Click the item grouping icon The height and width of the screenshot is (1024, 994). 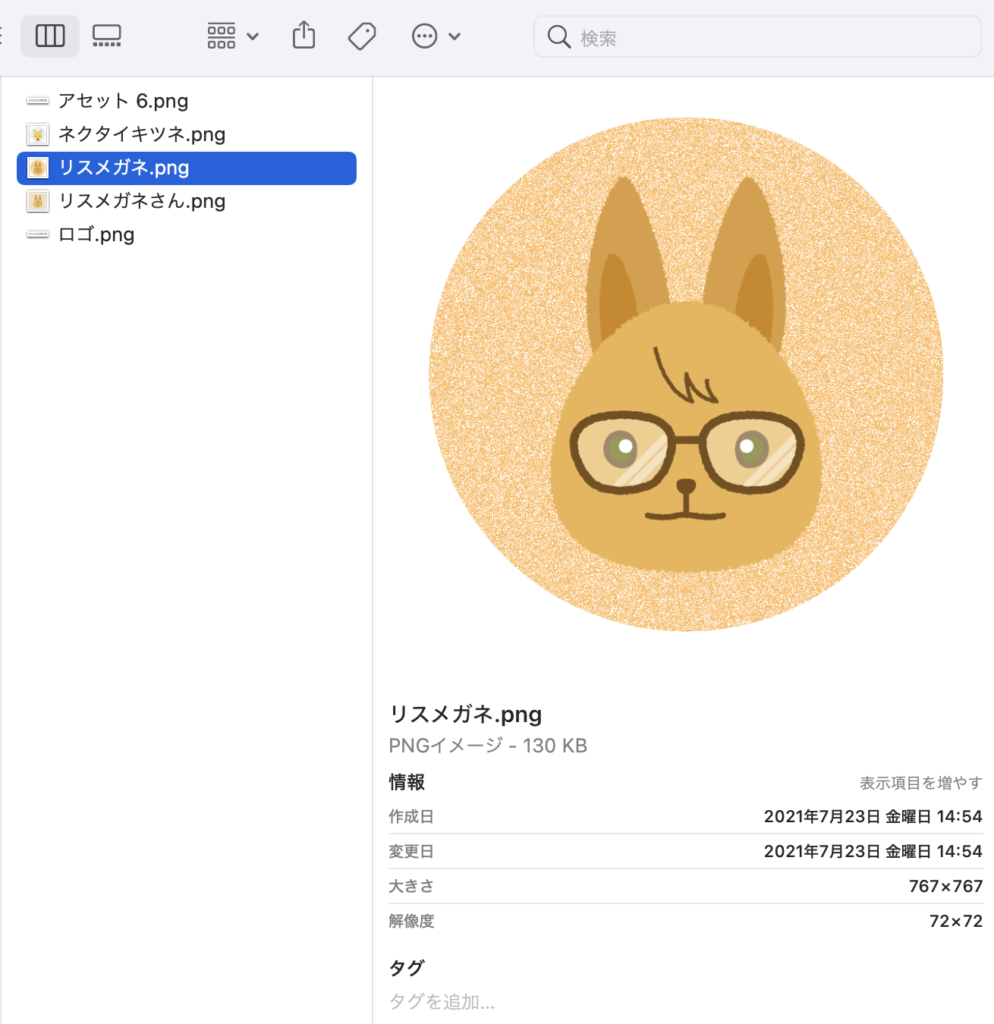pos(221,35)
